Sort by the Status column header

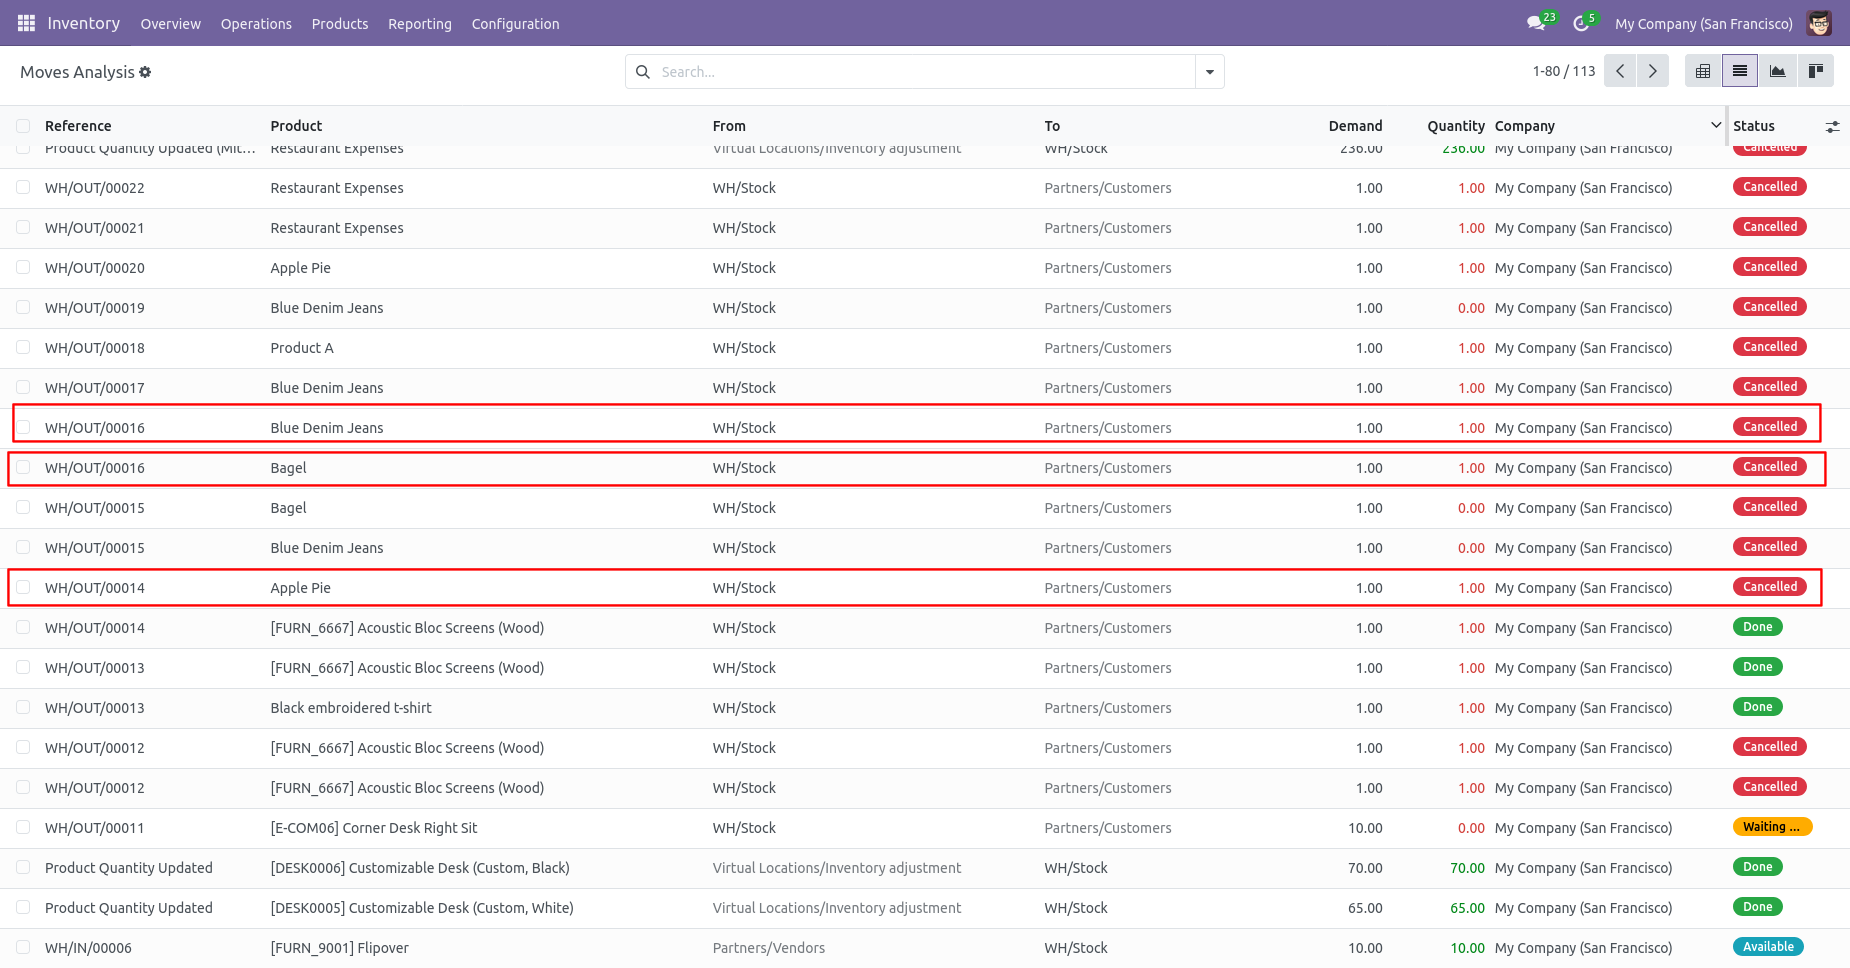coord(1753,126)
